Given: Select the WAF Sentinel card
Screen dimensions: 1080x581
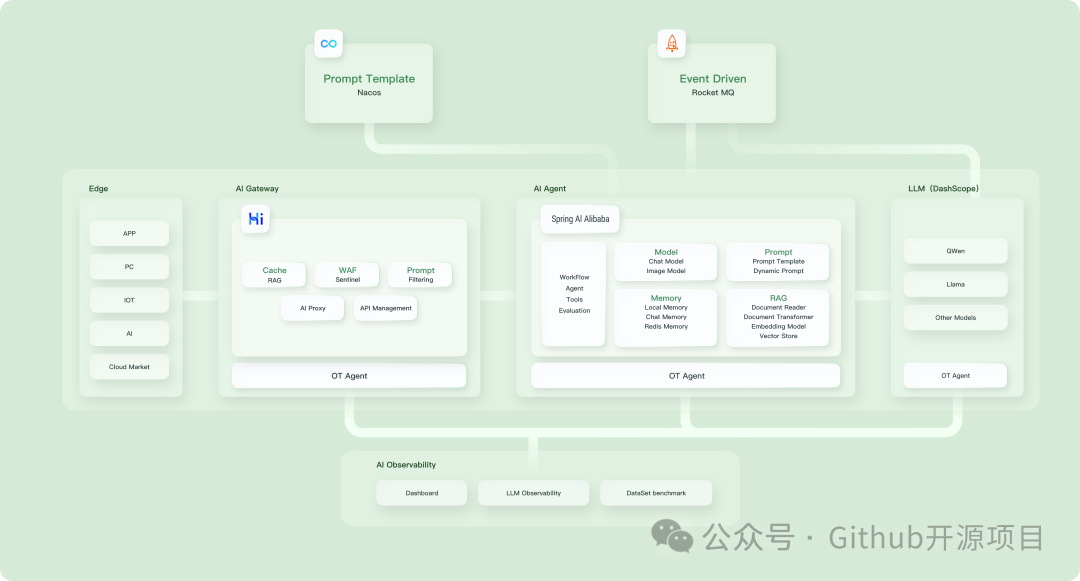Looking at the screenshot, I should click(347, 275).
